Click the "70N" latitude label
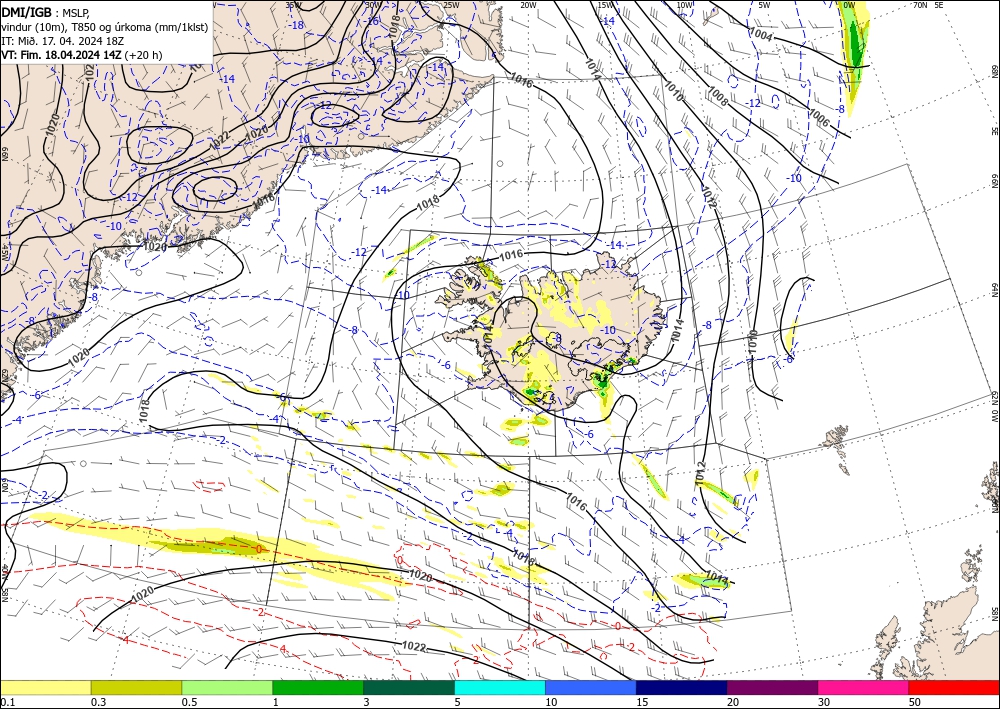This screenshot has height=709, width=1000. [x=920, y=5]
